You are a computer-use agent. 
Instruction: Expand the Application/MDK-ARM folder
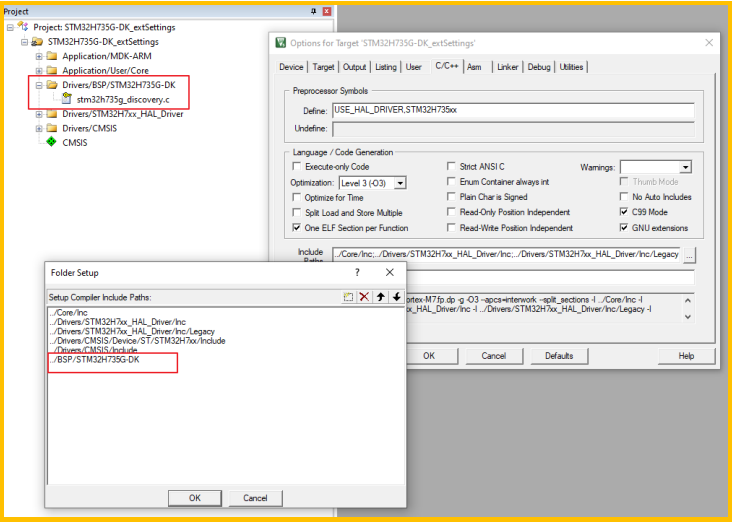39,56
